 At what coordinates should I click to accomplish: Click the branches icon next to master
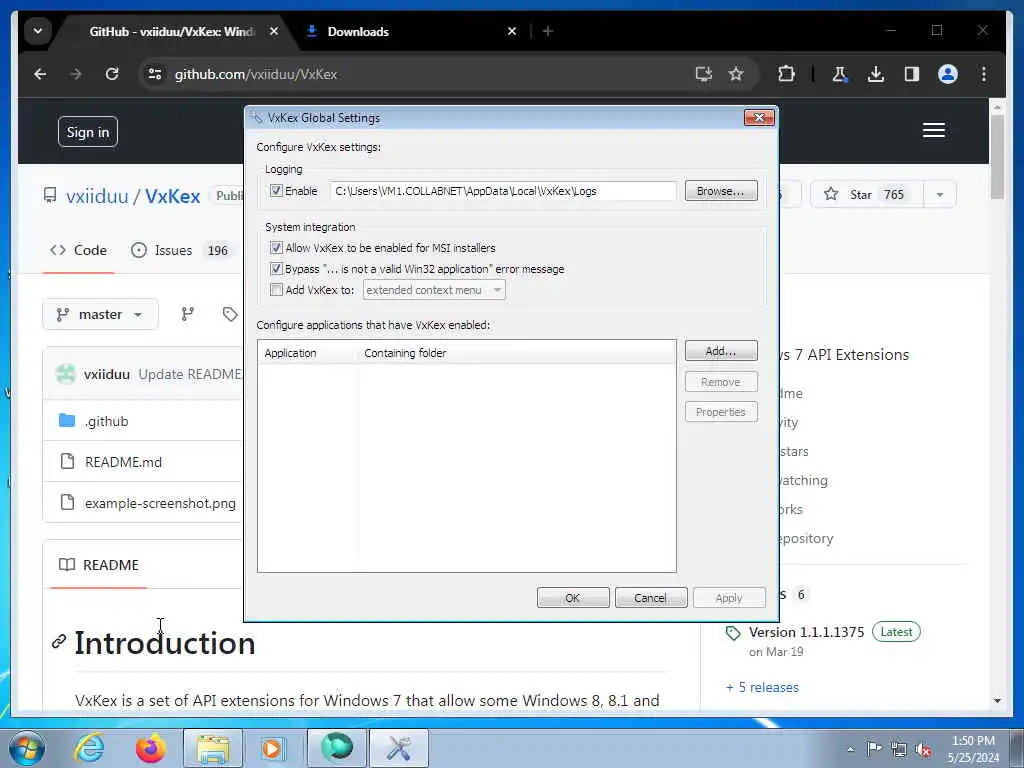coord(187,314)
